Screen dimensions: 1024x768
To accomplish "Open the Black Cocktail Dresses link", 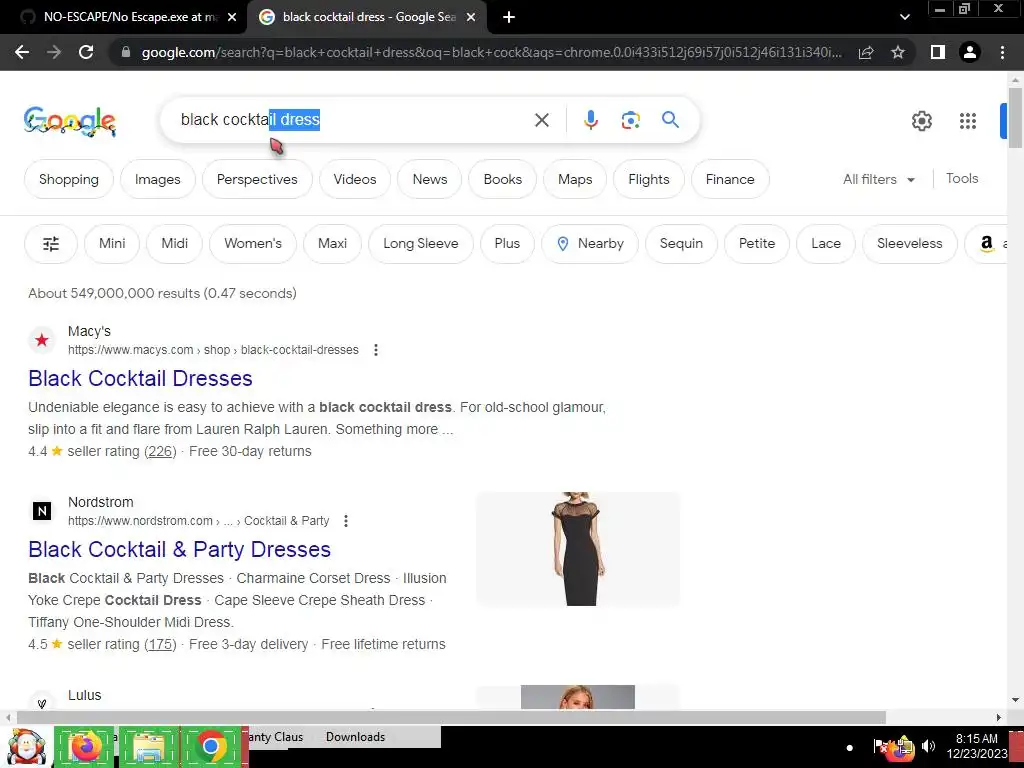I will (x=140, y=379).
